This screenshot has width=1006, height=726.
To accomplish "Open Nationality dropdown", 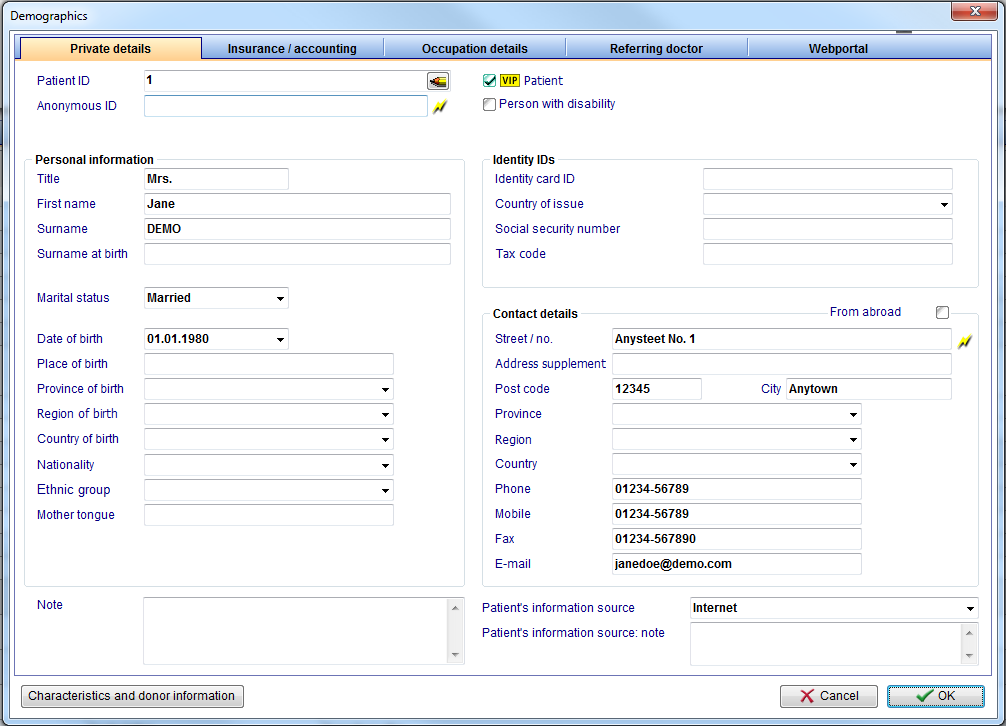I will (385, 465).
